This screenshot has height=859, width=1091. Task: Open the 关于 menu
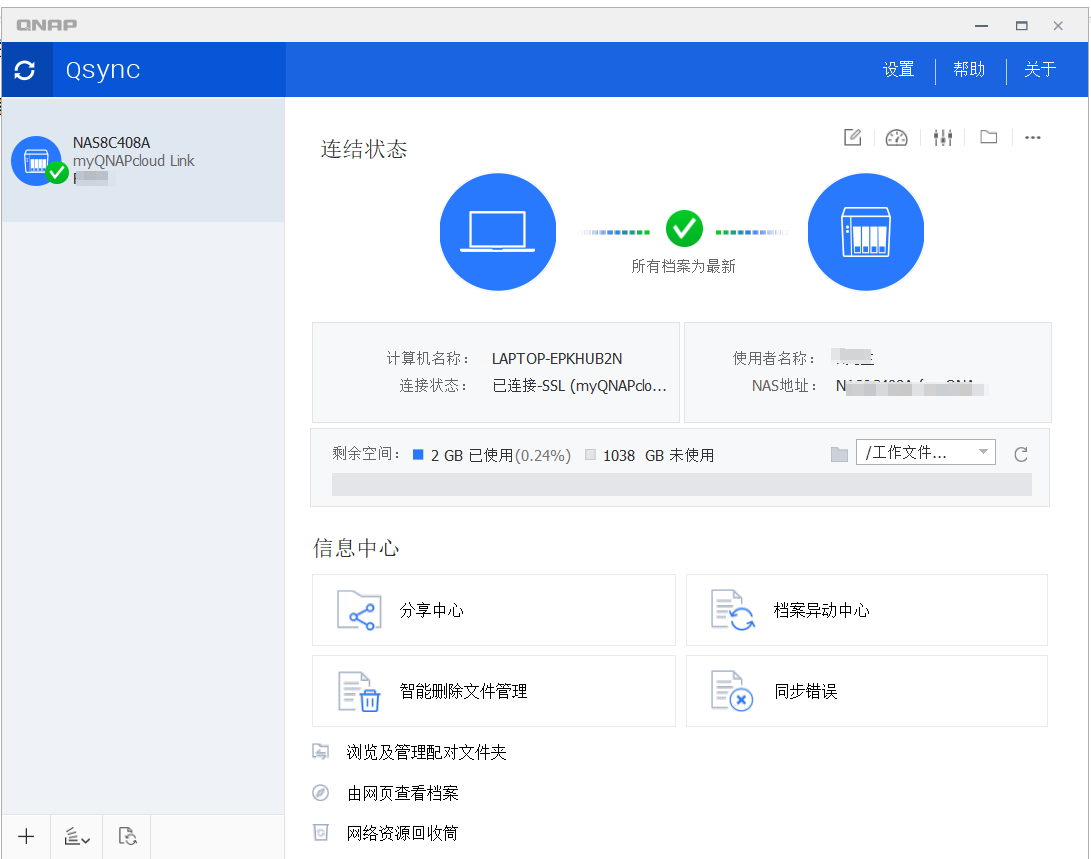pos(1040,69)
